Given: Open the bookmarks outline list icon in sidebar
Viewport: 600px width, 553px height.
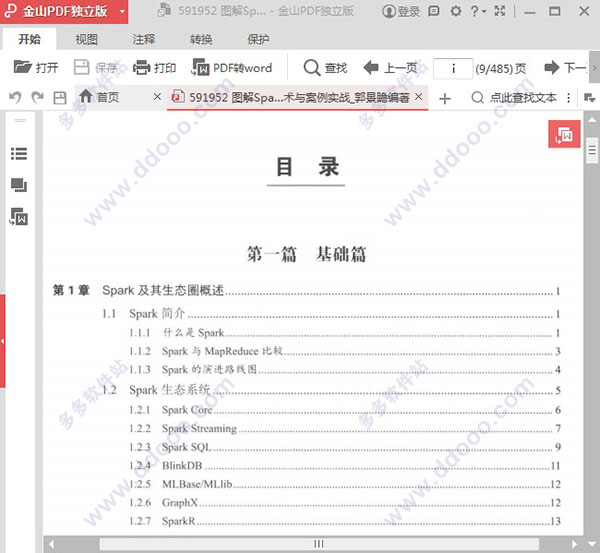Looking at the screenshot, I should click(x=19, y=153).
